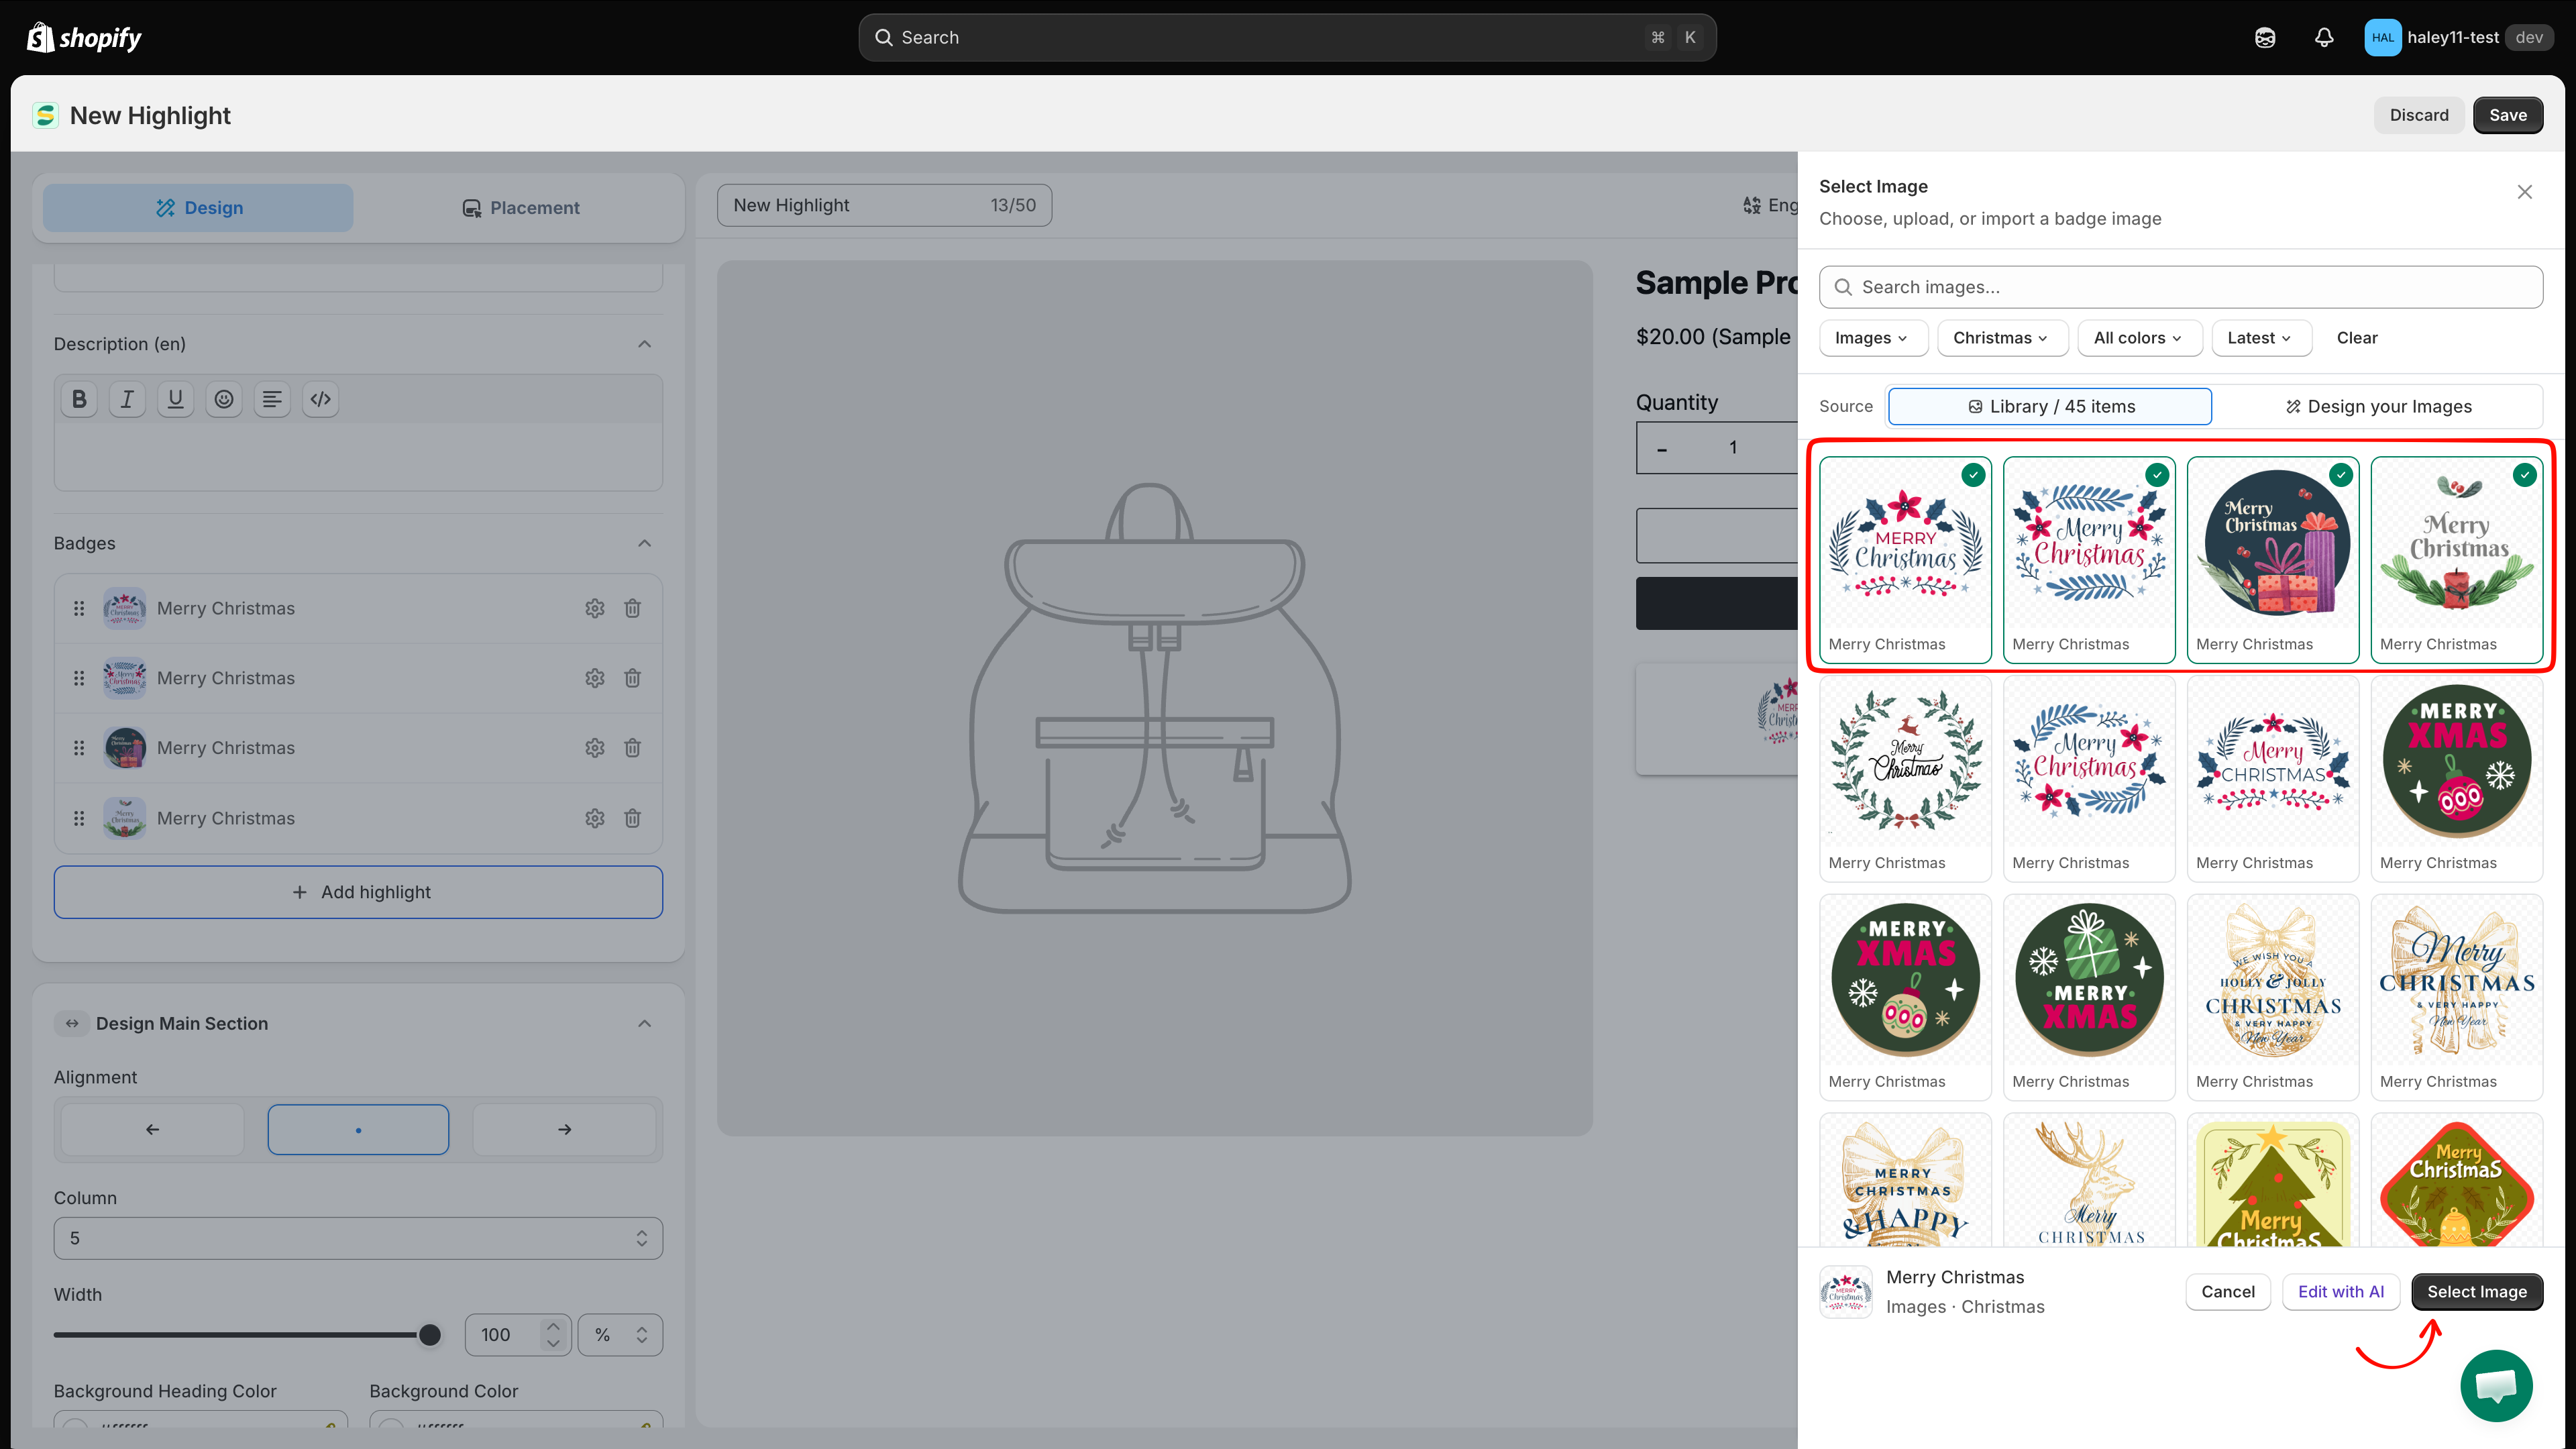Grab drag handle of third badge row
The width and height of the screenshot is (2576, 1449).
79,748
